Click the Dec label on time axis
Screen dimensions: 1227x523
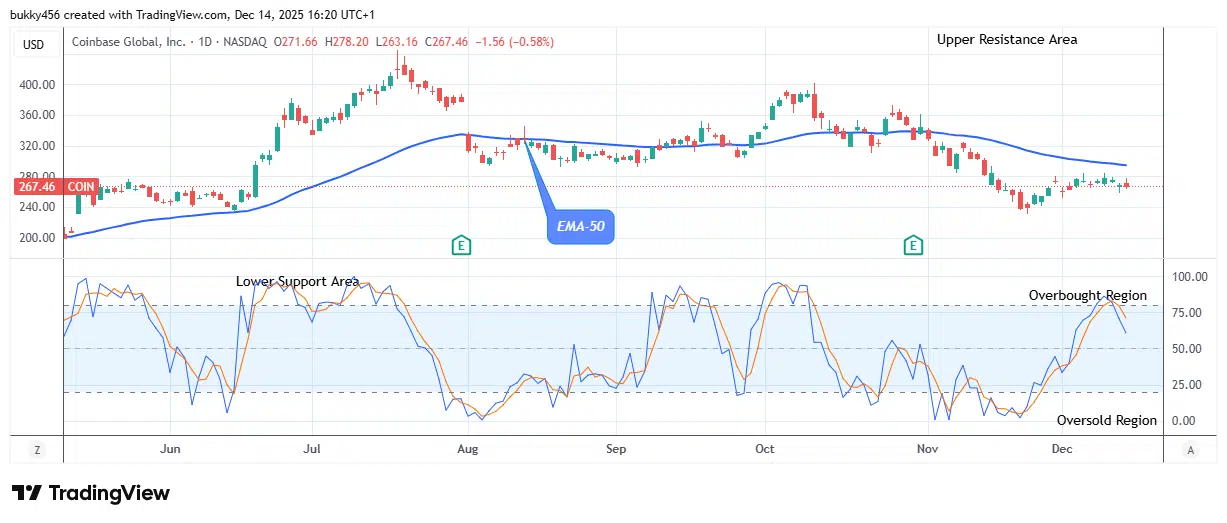[1060, 449]
